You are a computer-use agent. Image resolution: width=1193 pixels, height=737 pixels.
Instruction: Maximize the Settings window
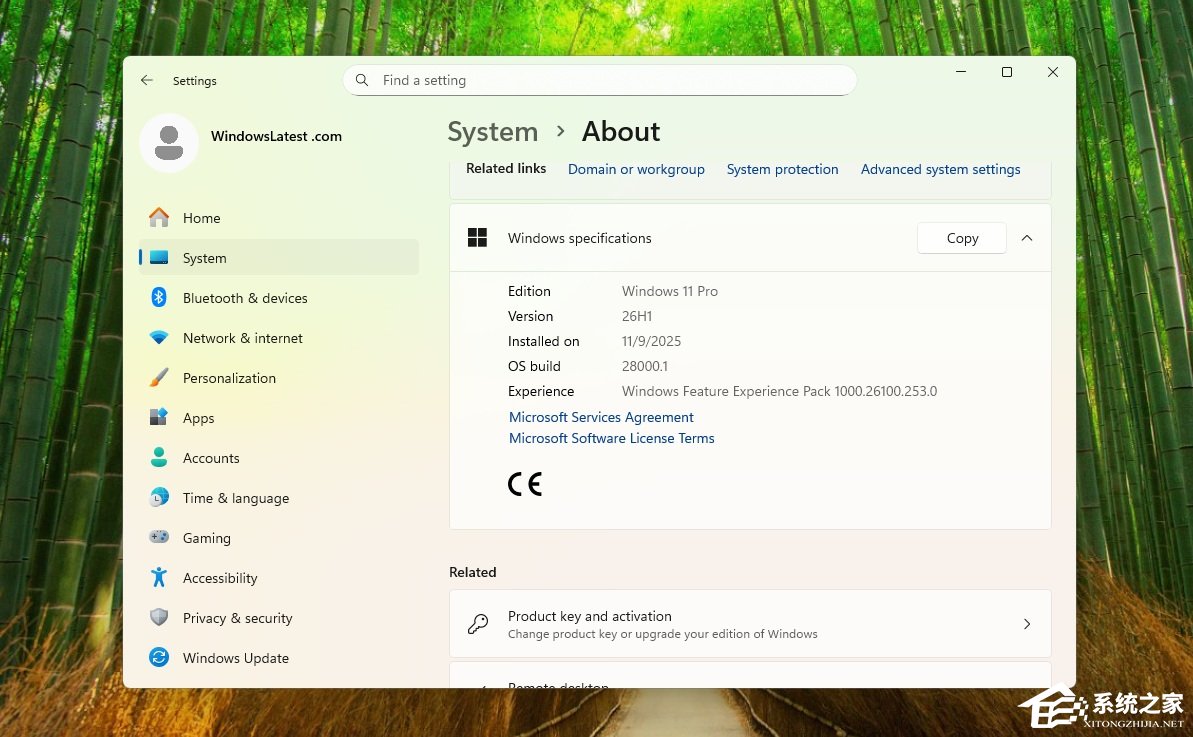[1007, 71]
